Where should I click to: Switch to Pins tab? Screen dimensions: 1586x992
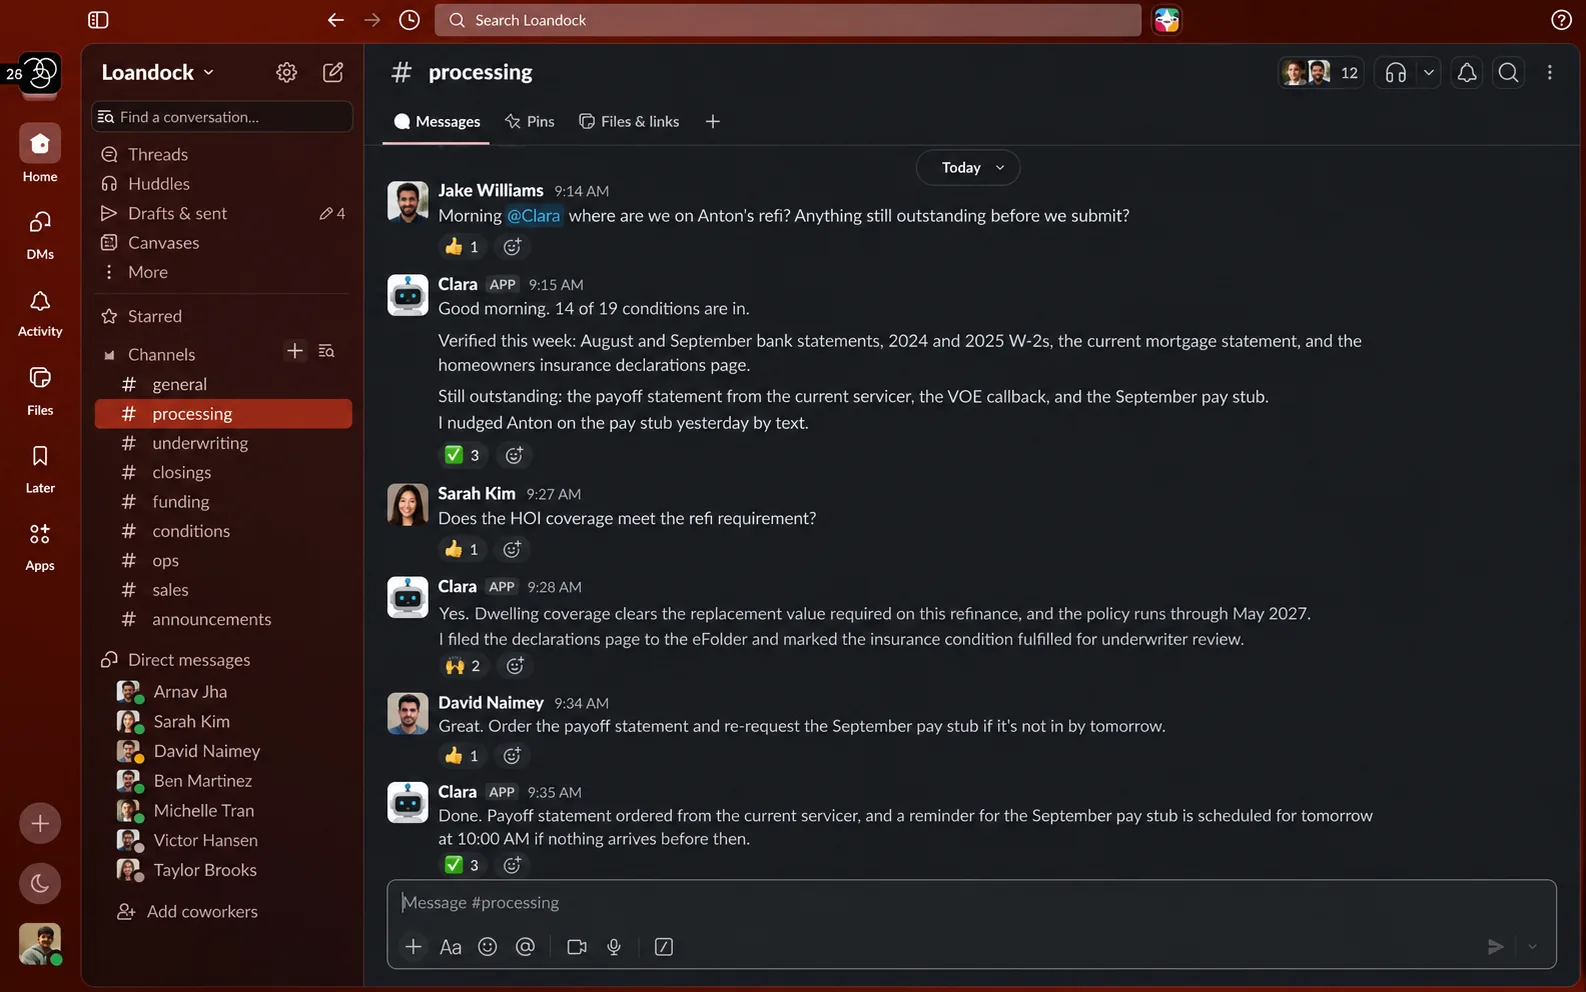click(530, 122)
